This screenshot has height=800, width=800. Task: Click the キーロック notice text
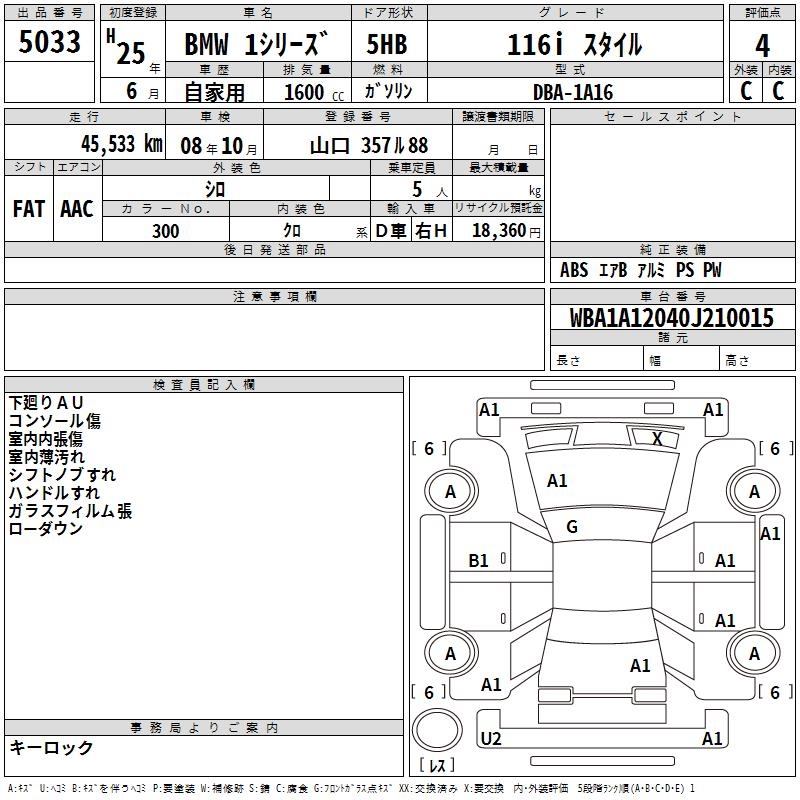[x=51, y=748]
